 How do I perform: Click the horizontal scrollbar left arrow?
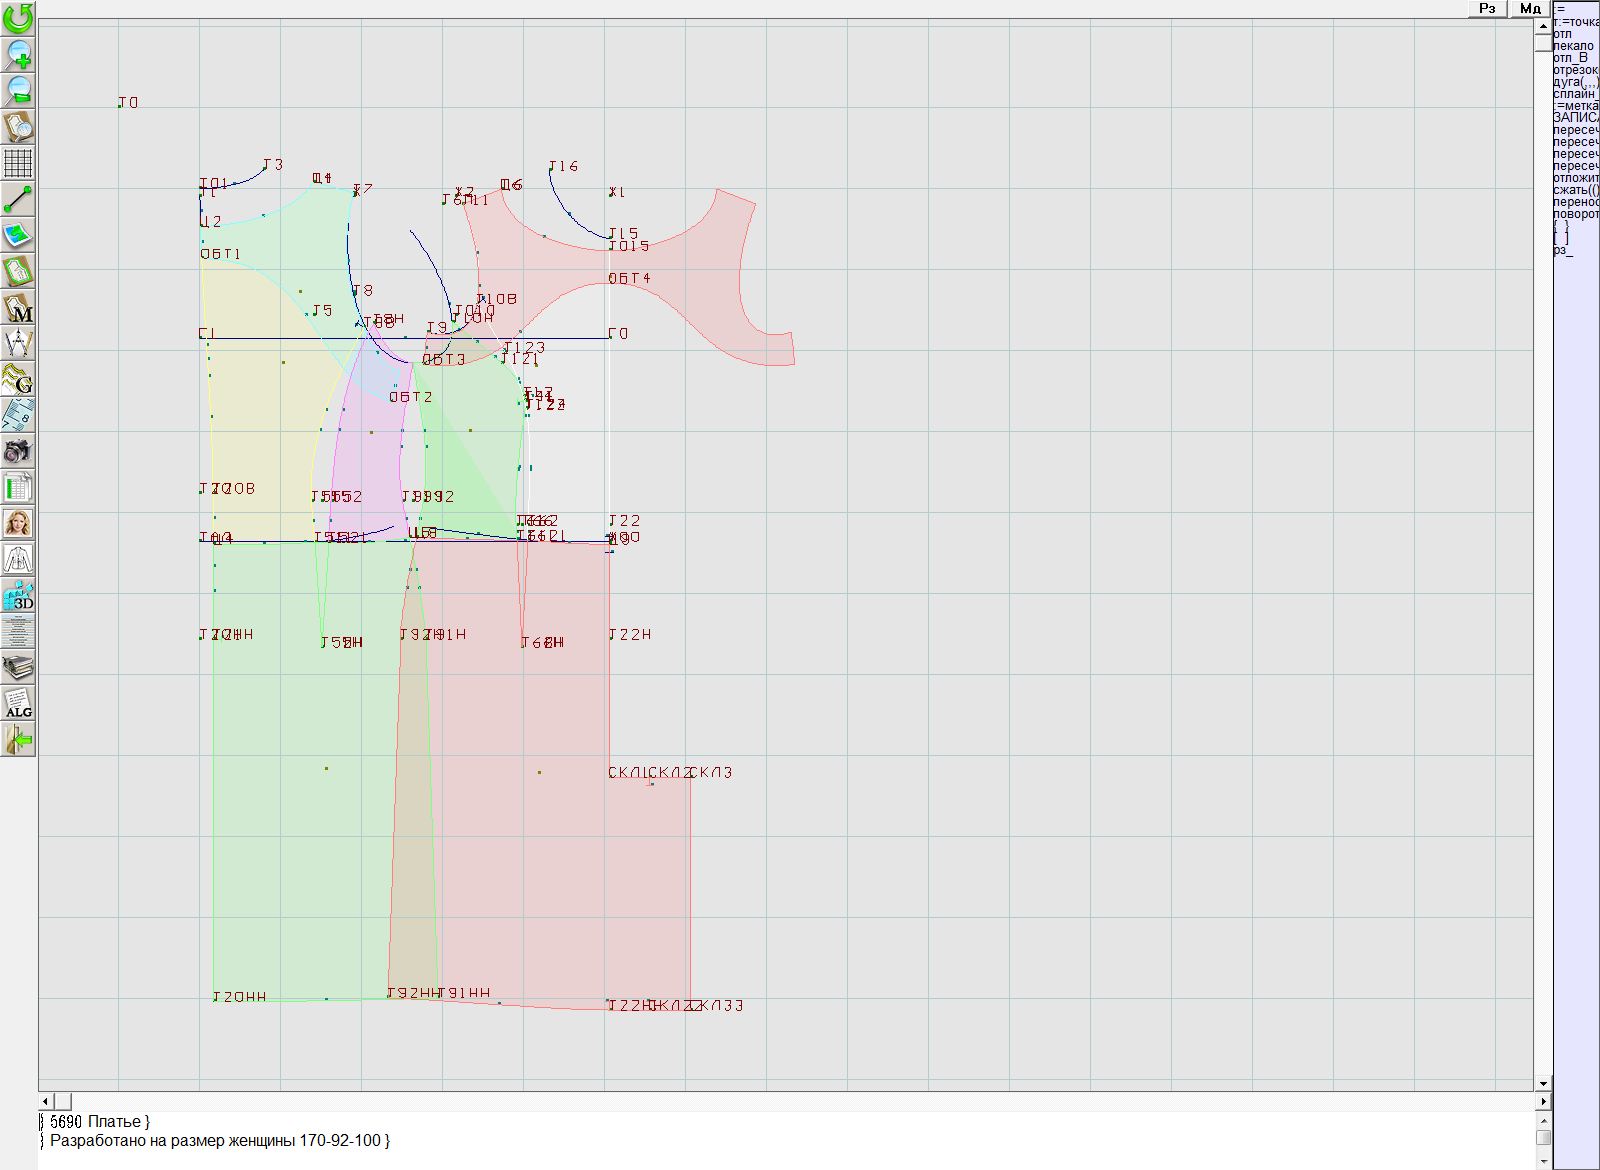(46, 1101)
